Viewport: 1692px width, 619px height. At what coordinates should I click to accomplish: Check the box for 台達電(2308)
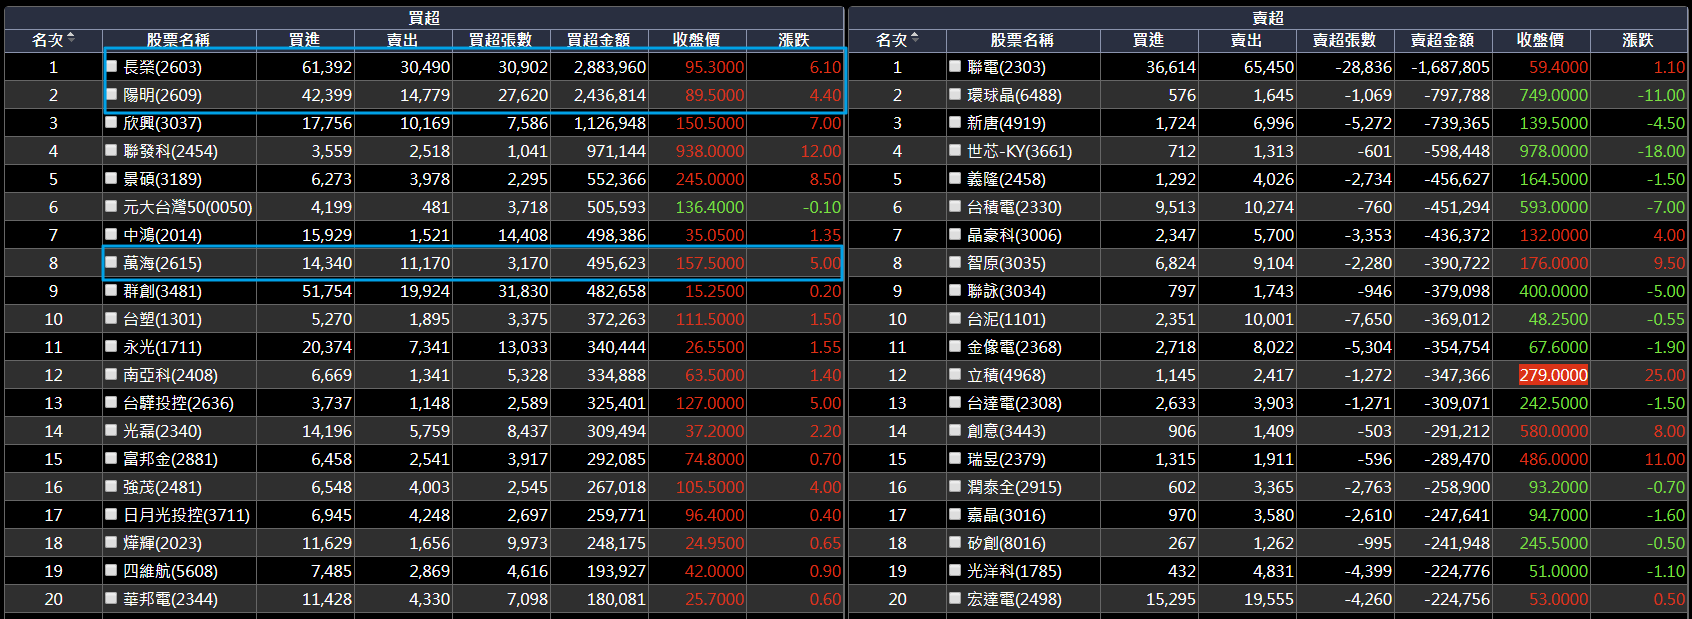[x=955, y=402]
